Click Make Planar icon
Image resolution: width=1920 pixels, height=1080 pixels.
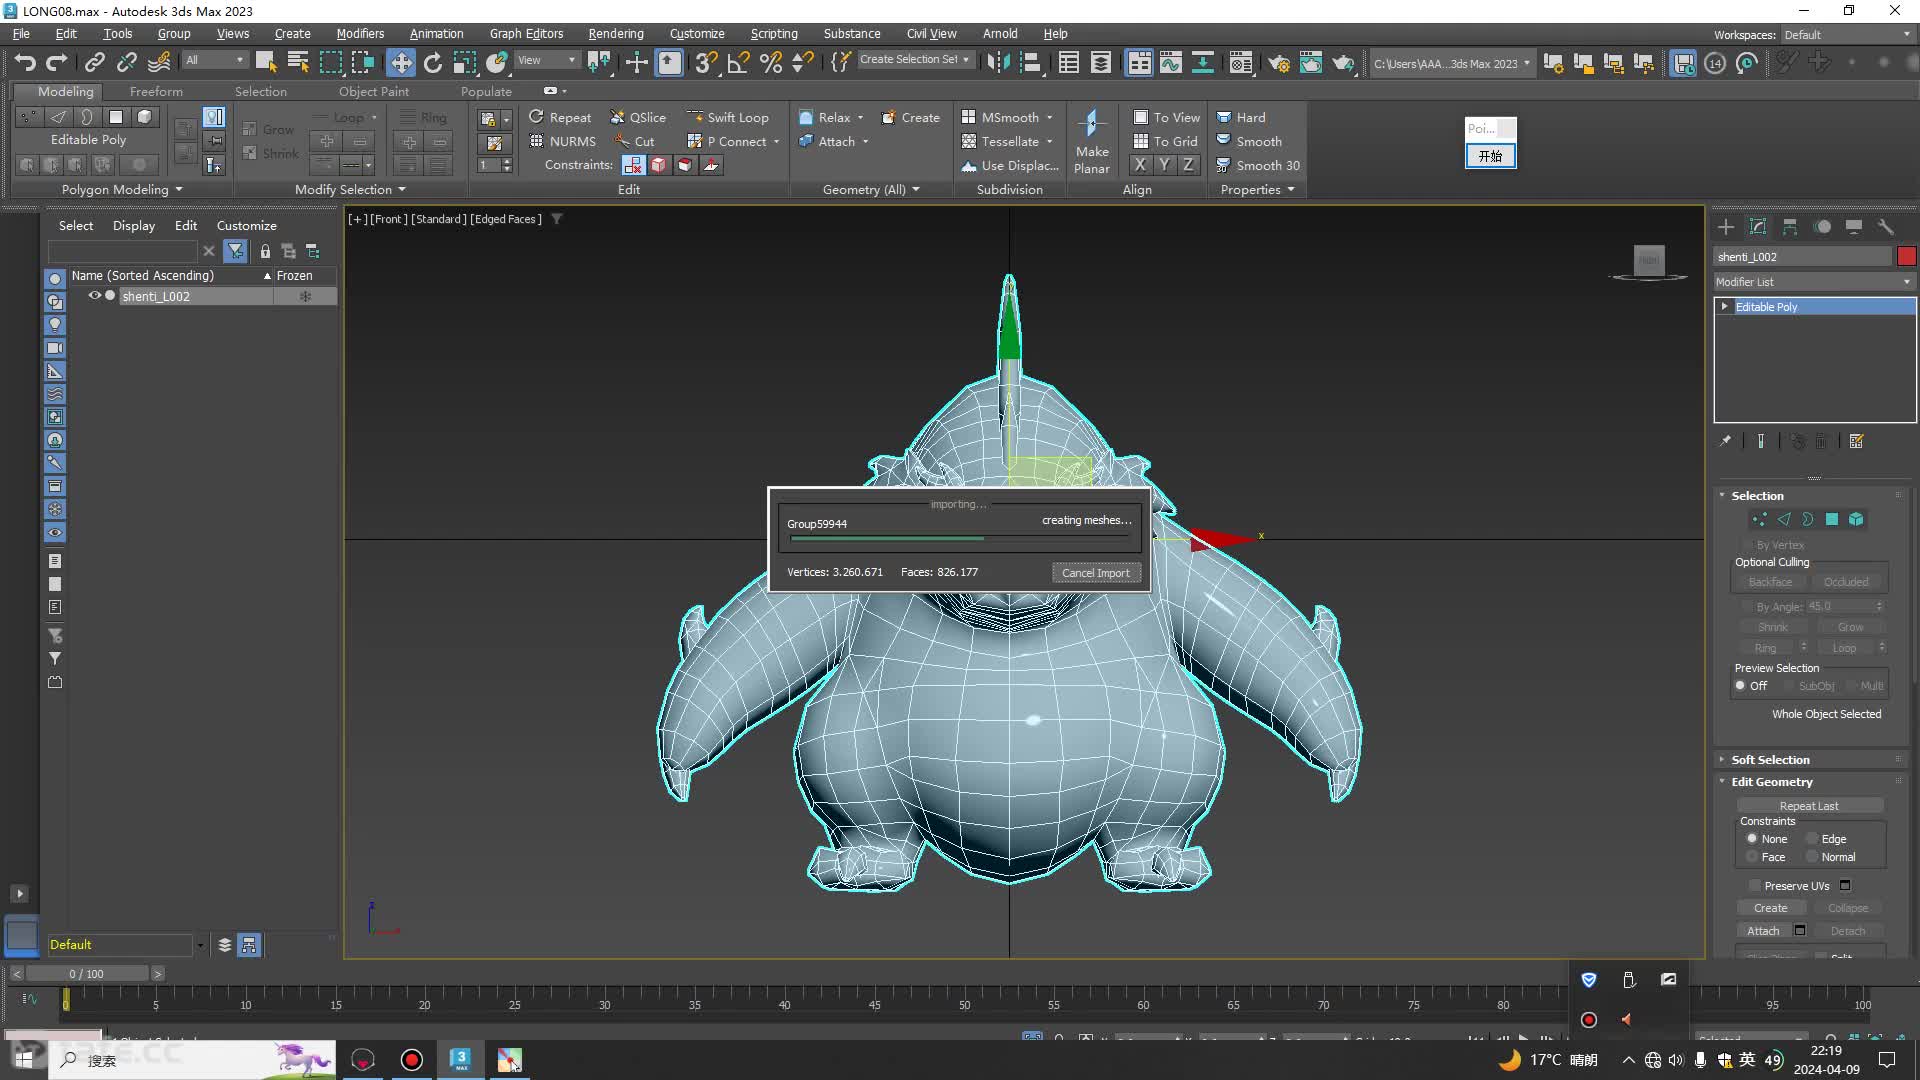pyautogui.click(x=1092, y=141)
